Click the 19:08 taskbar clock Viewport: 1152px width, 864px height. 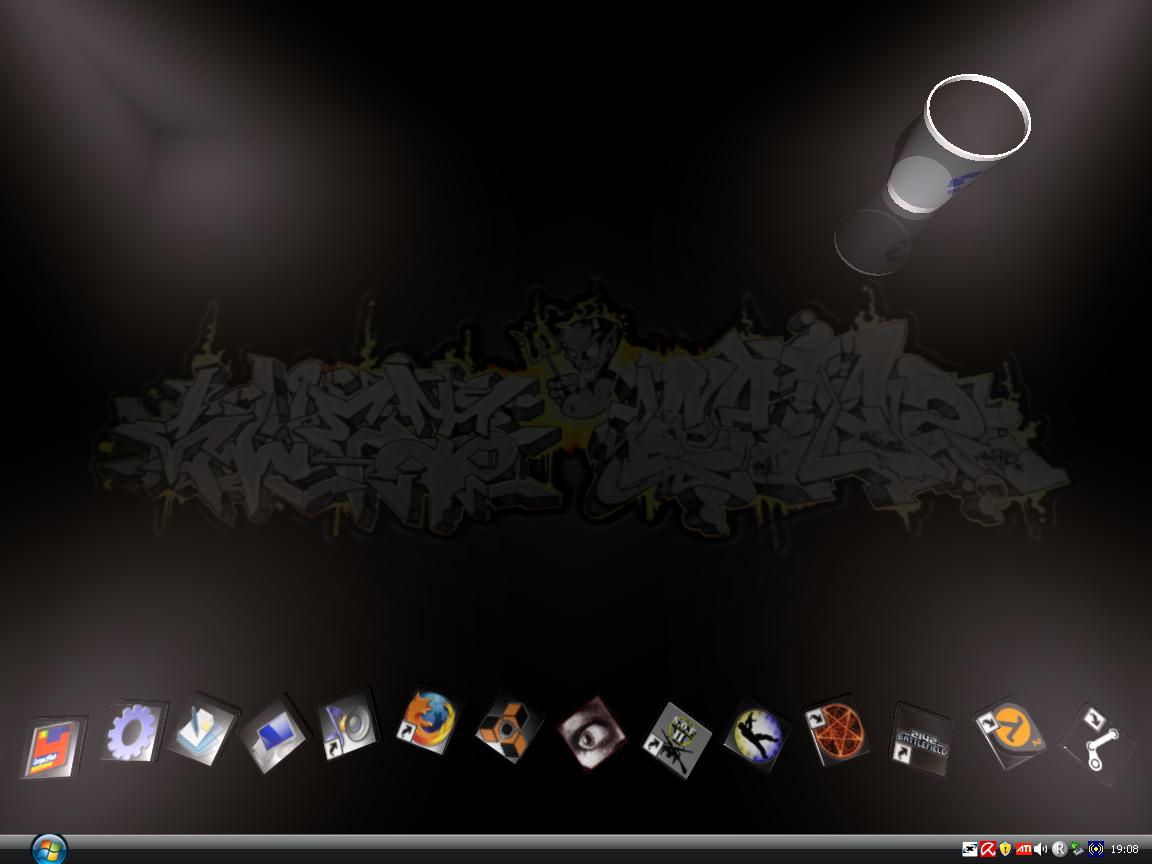1124,849
